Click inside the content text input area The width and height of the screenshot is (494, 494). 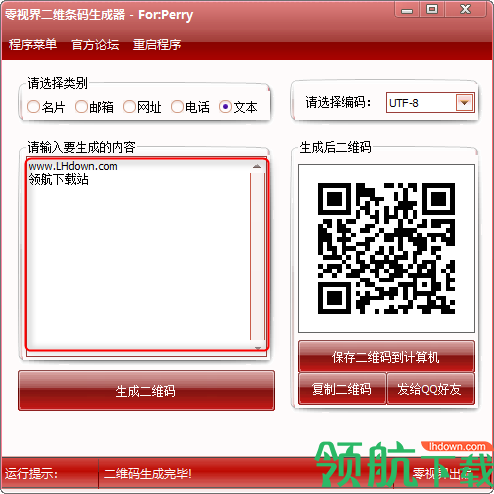click(138, 254)
